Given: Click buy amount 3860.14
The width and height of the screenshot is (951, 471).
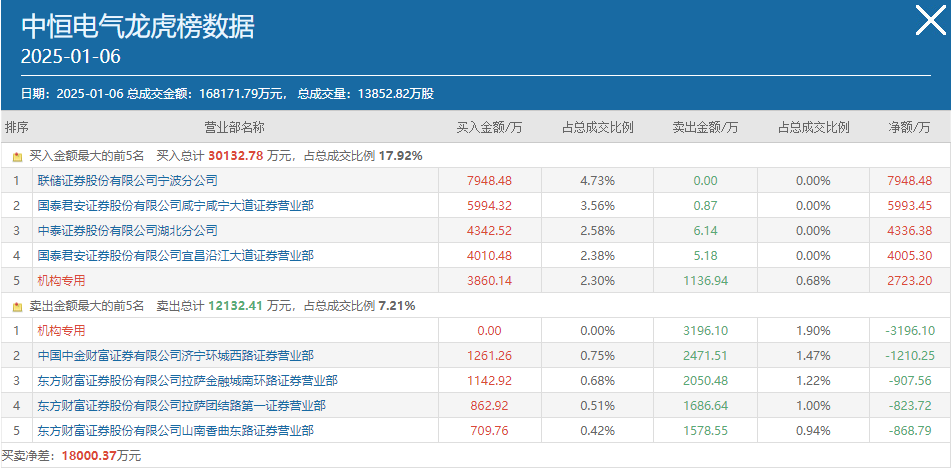Looking at the screenshot, I should [x=489, y=281].
